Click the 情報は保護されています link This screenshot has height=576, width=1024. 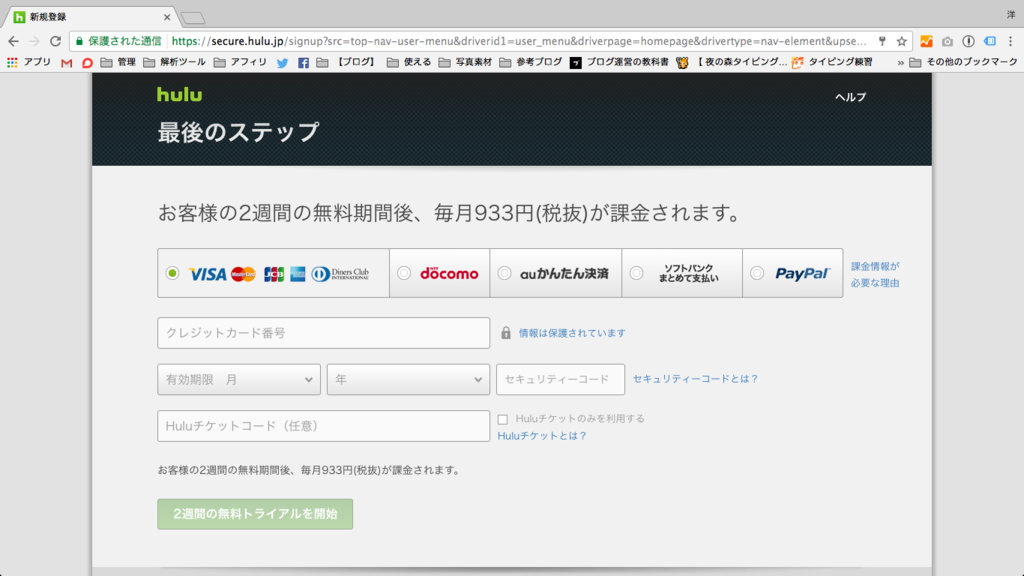point(572,333)
